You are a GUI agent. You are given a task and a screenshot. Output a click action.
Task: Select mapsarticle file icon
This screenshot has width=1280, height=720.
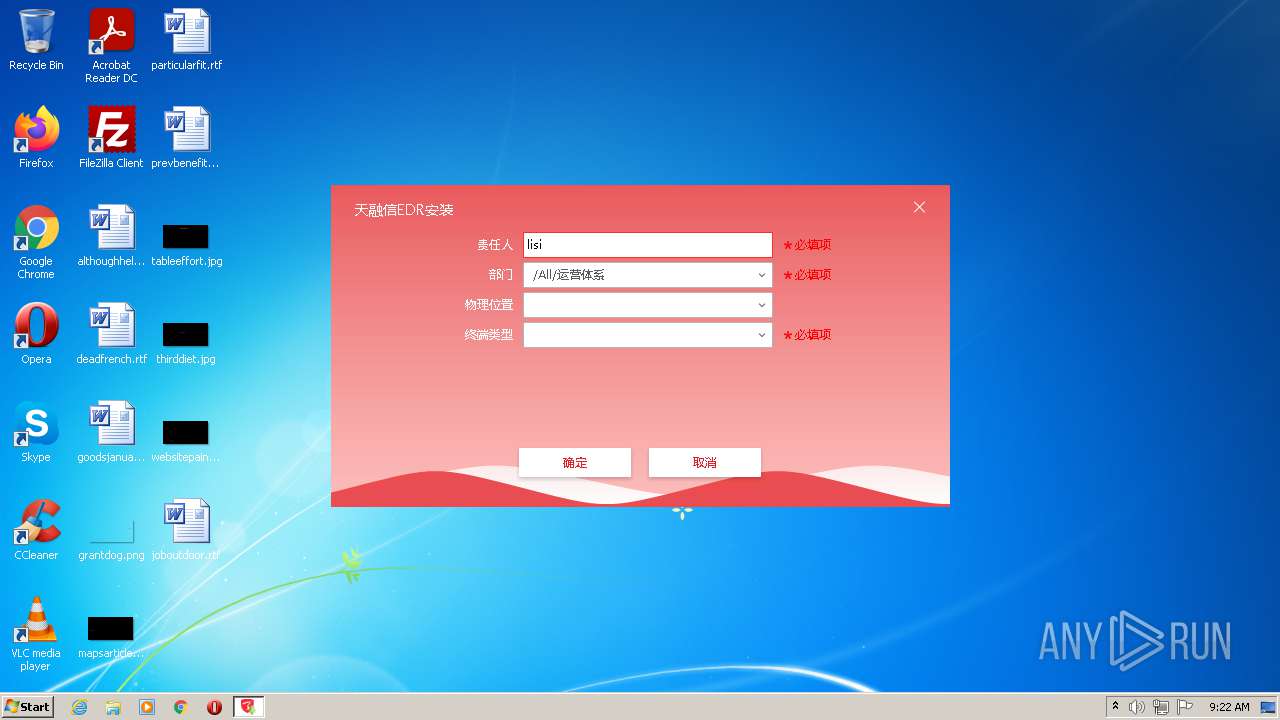[x=111, y=636]
